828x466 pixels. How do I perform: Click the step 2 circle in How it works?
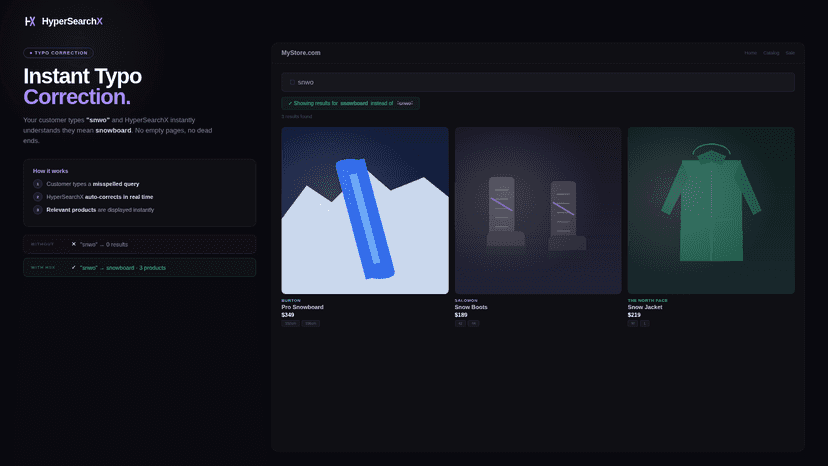pyautogui.click(x=37, y=197)
